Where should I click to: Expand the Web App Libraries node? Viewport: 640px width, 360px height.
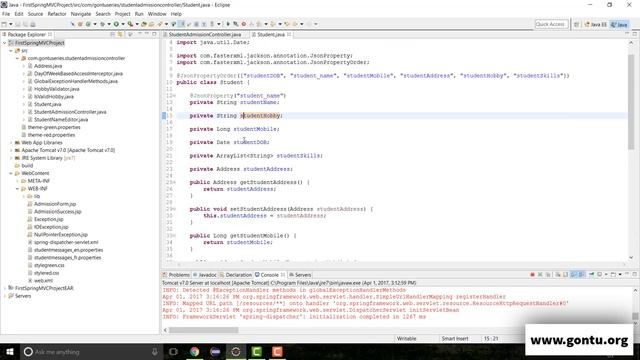(11, 142)
